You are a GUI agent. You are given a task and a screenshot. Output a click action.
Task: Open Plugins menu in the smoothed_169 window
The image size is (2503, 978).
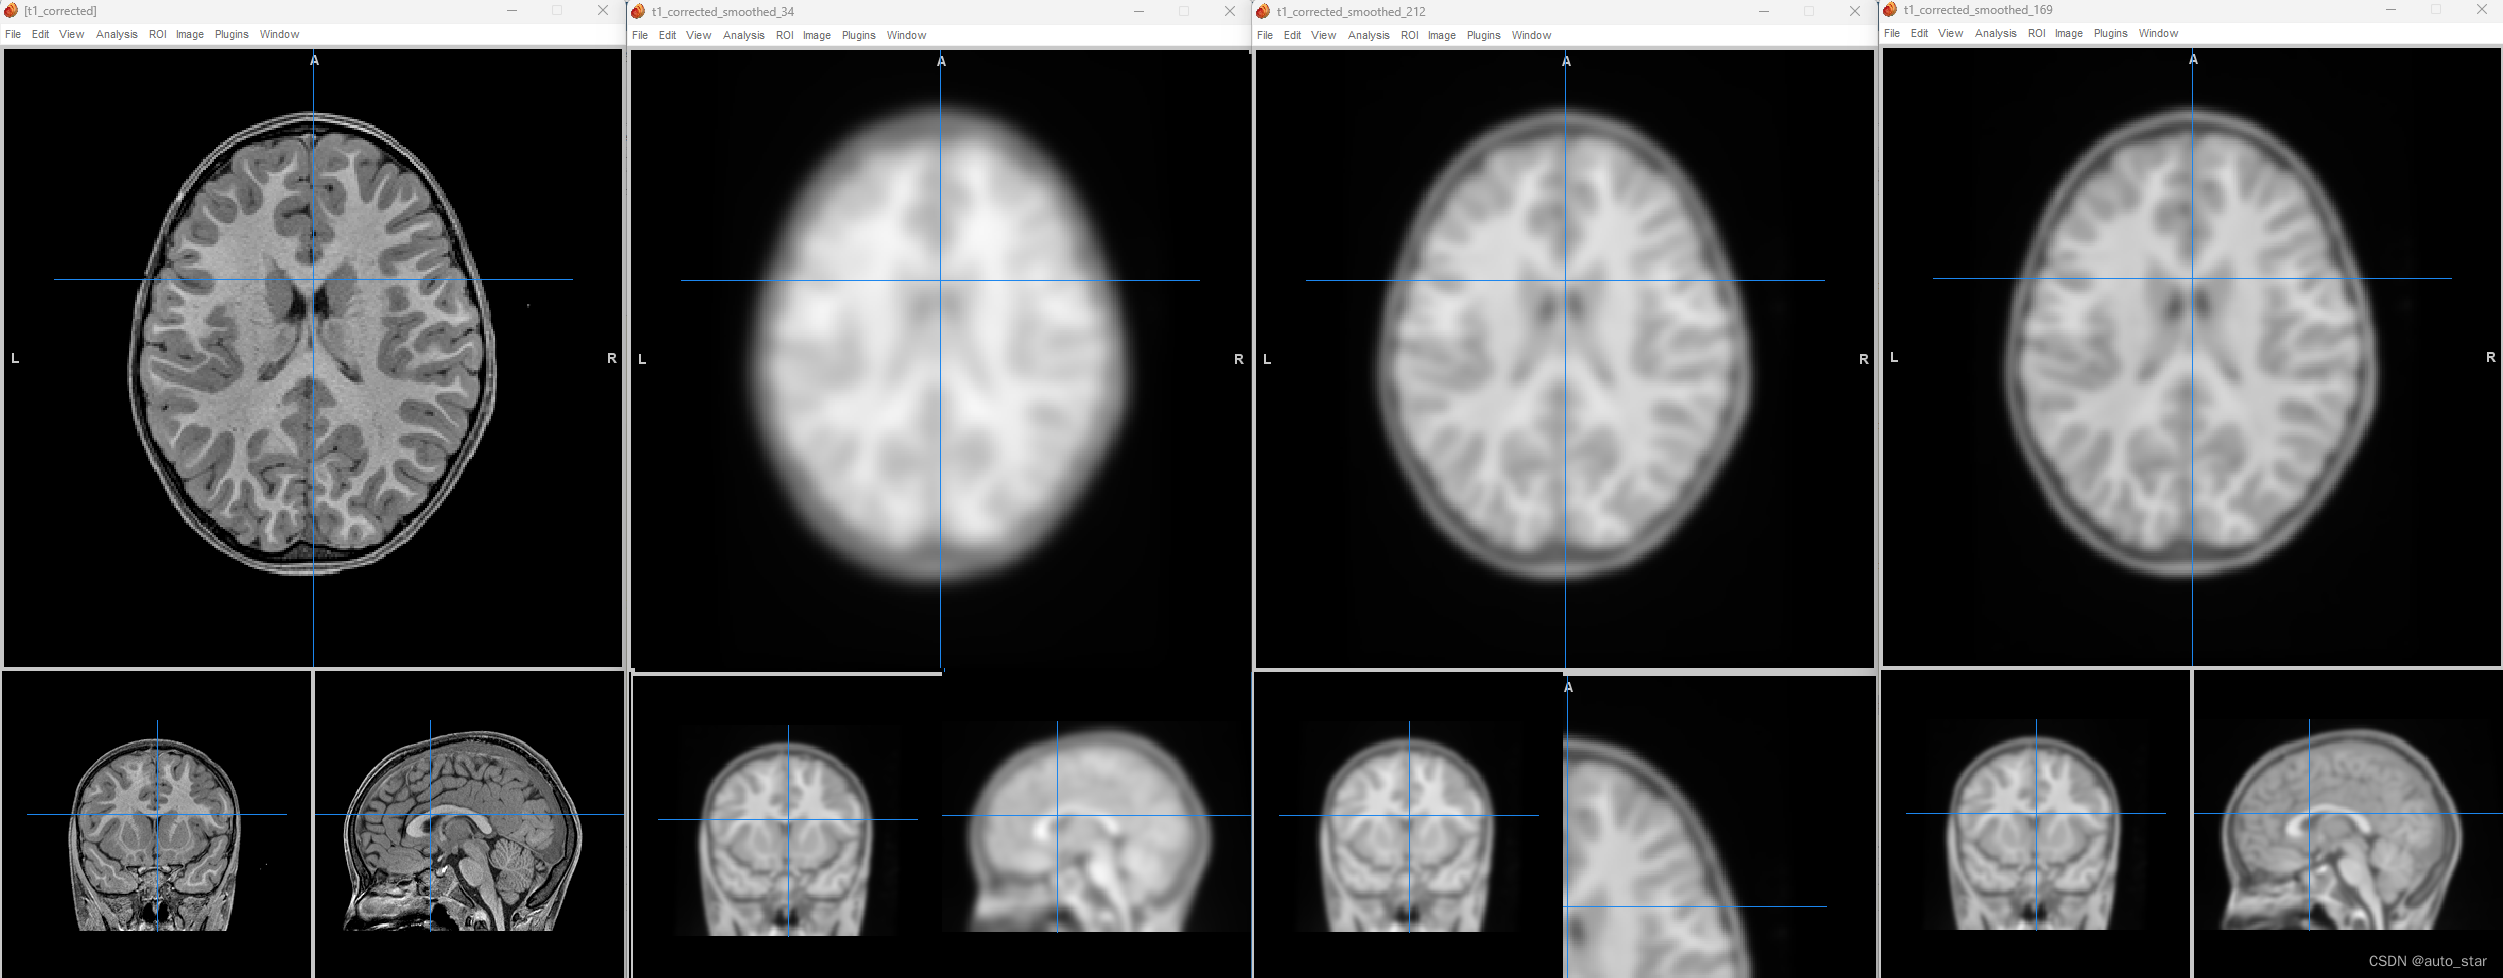click(2111, 33)
